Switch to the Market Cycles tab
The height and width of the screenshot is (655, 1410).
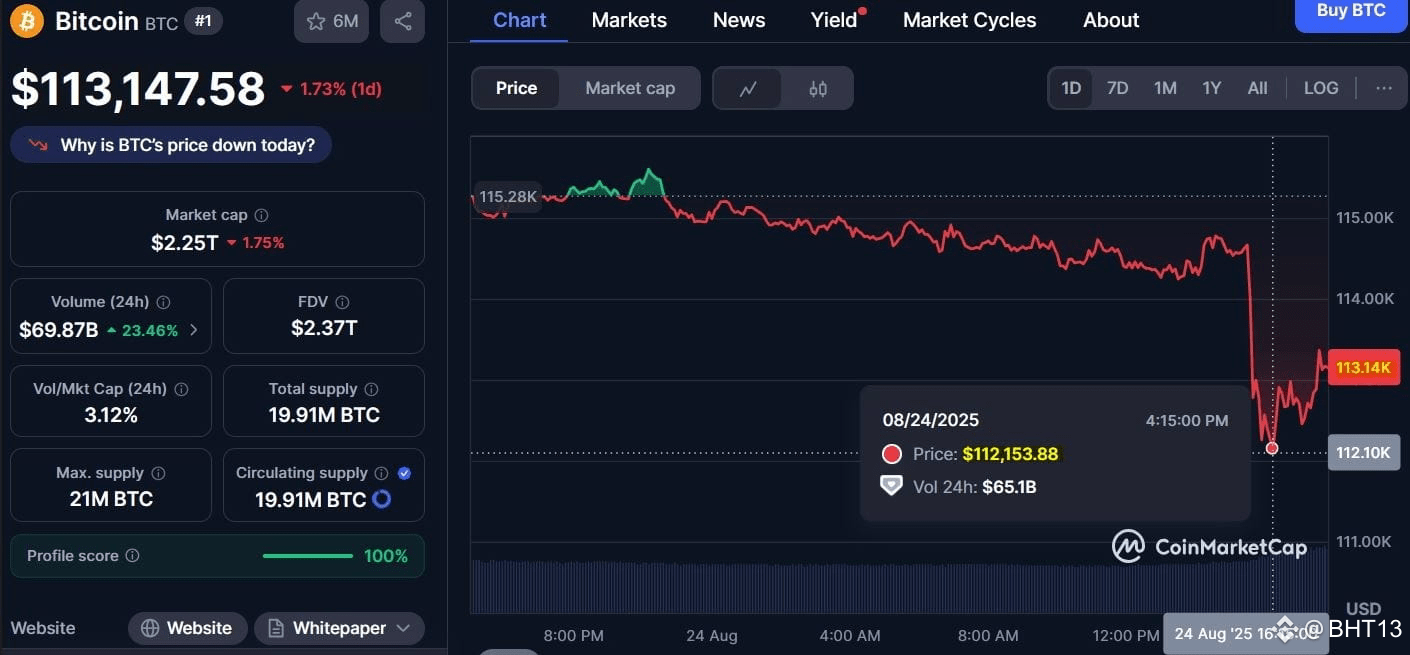[969, 20]
